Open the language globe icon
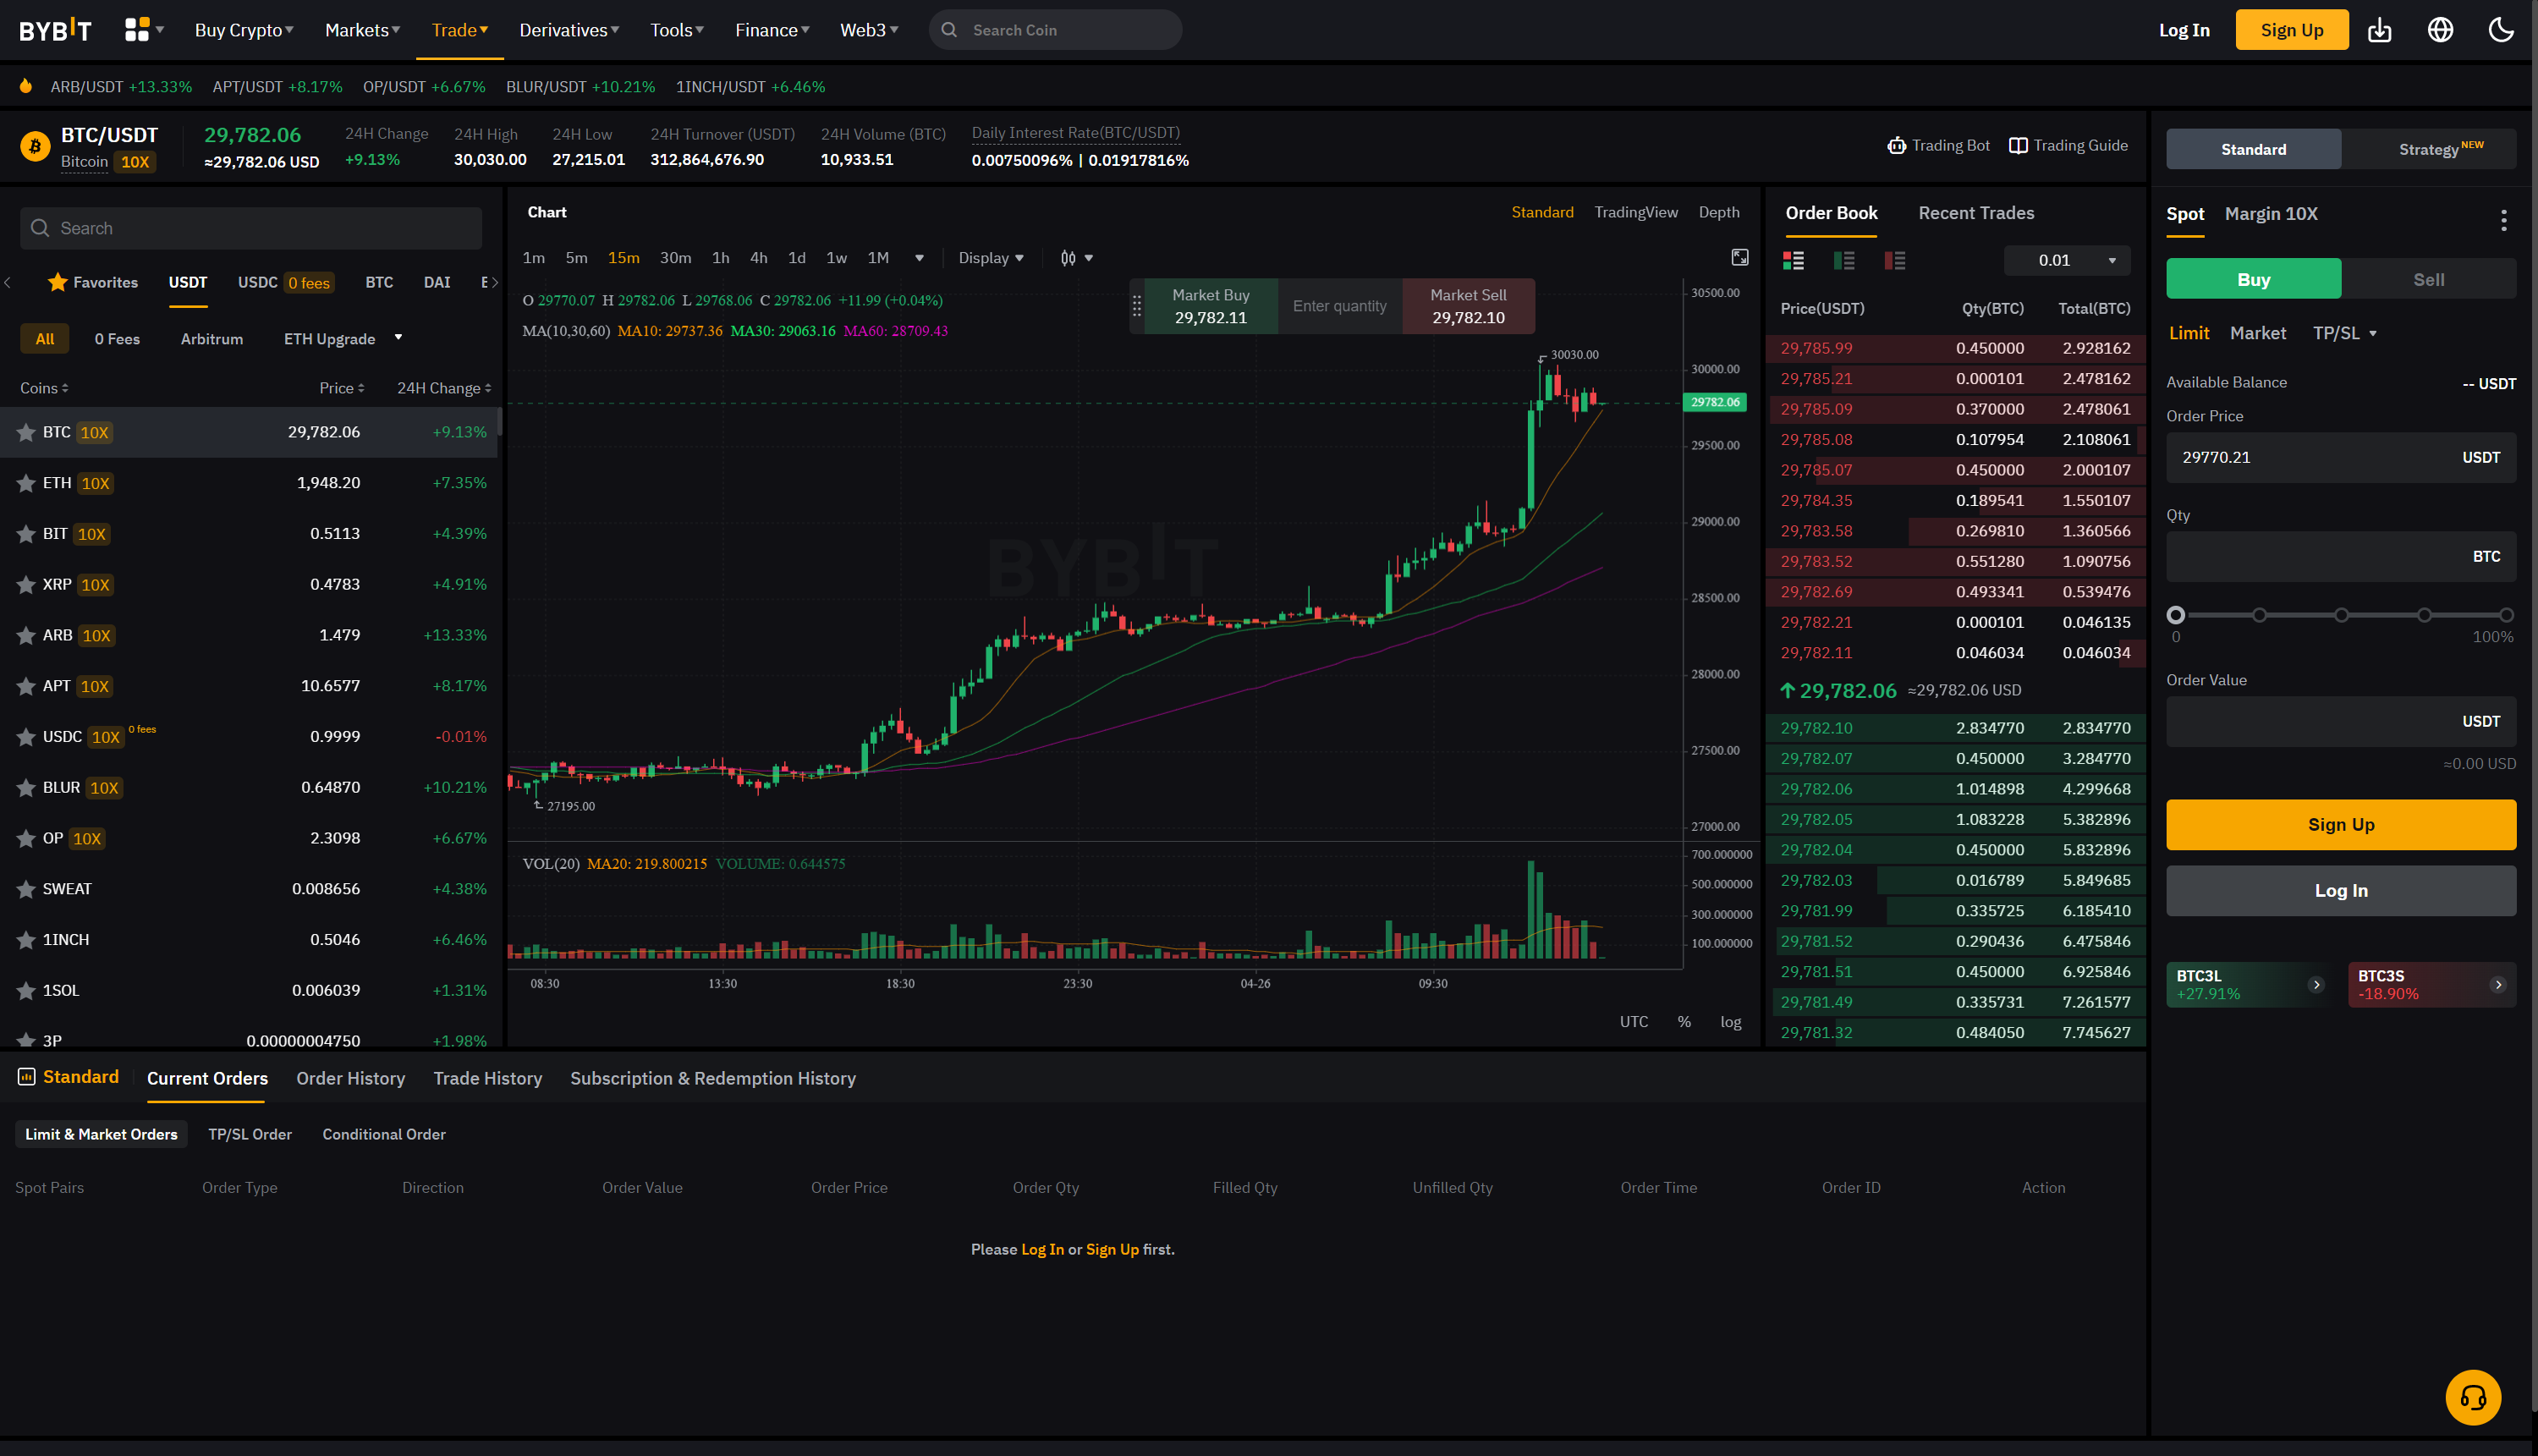This screenshot has height=1456, width=2538. (2440, 30)
